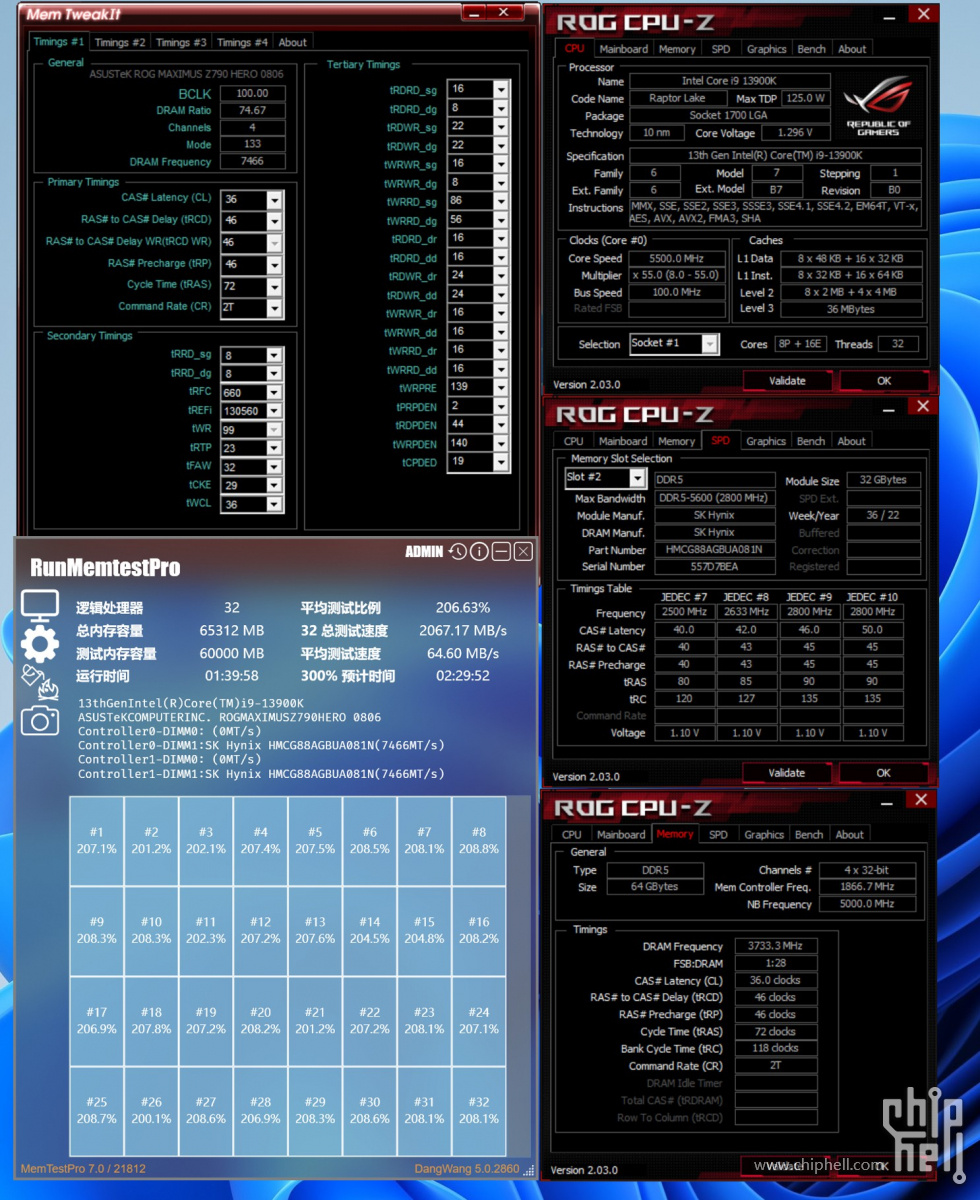Click the MemTestPro 7.0 / 21812 status text
The image size is (980, 1200).
[x=83, y=1168]
